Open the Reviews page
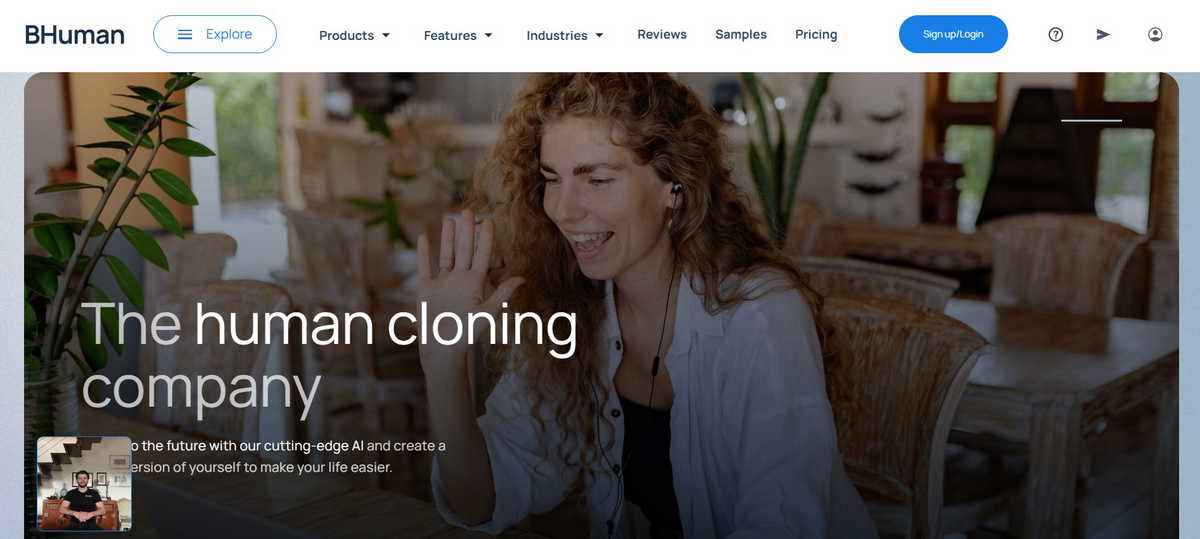The height and width of the screenshot is (539, 1200). click(x=662, y=34)
